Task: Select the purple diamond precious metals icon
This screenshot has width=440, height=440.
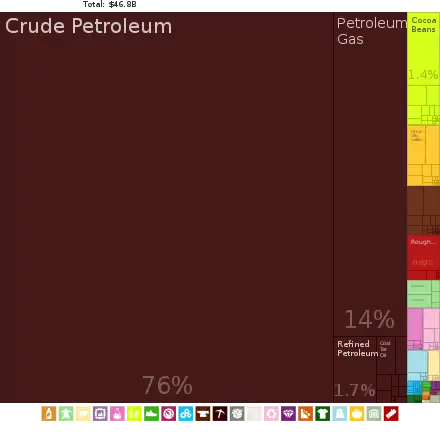Action: (288, 414)
